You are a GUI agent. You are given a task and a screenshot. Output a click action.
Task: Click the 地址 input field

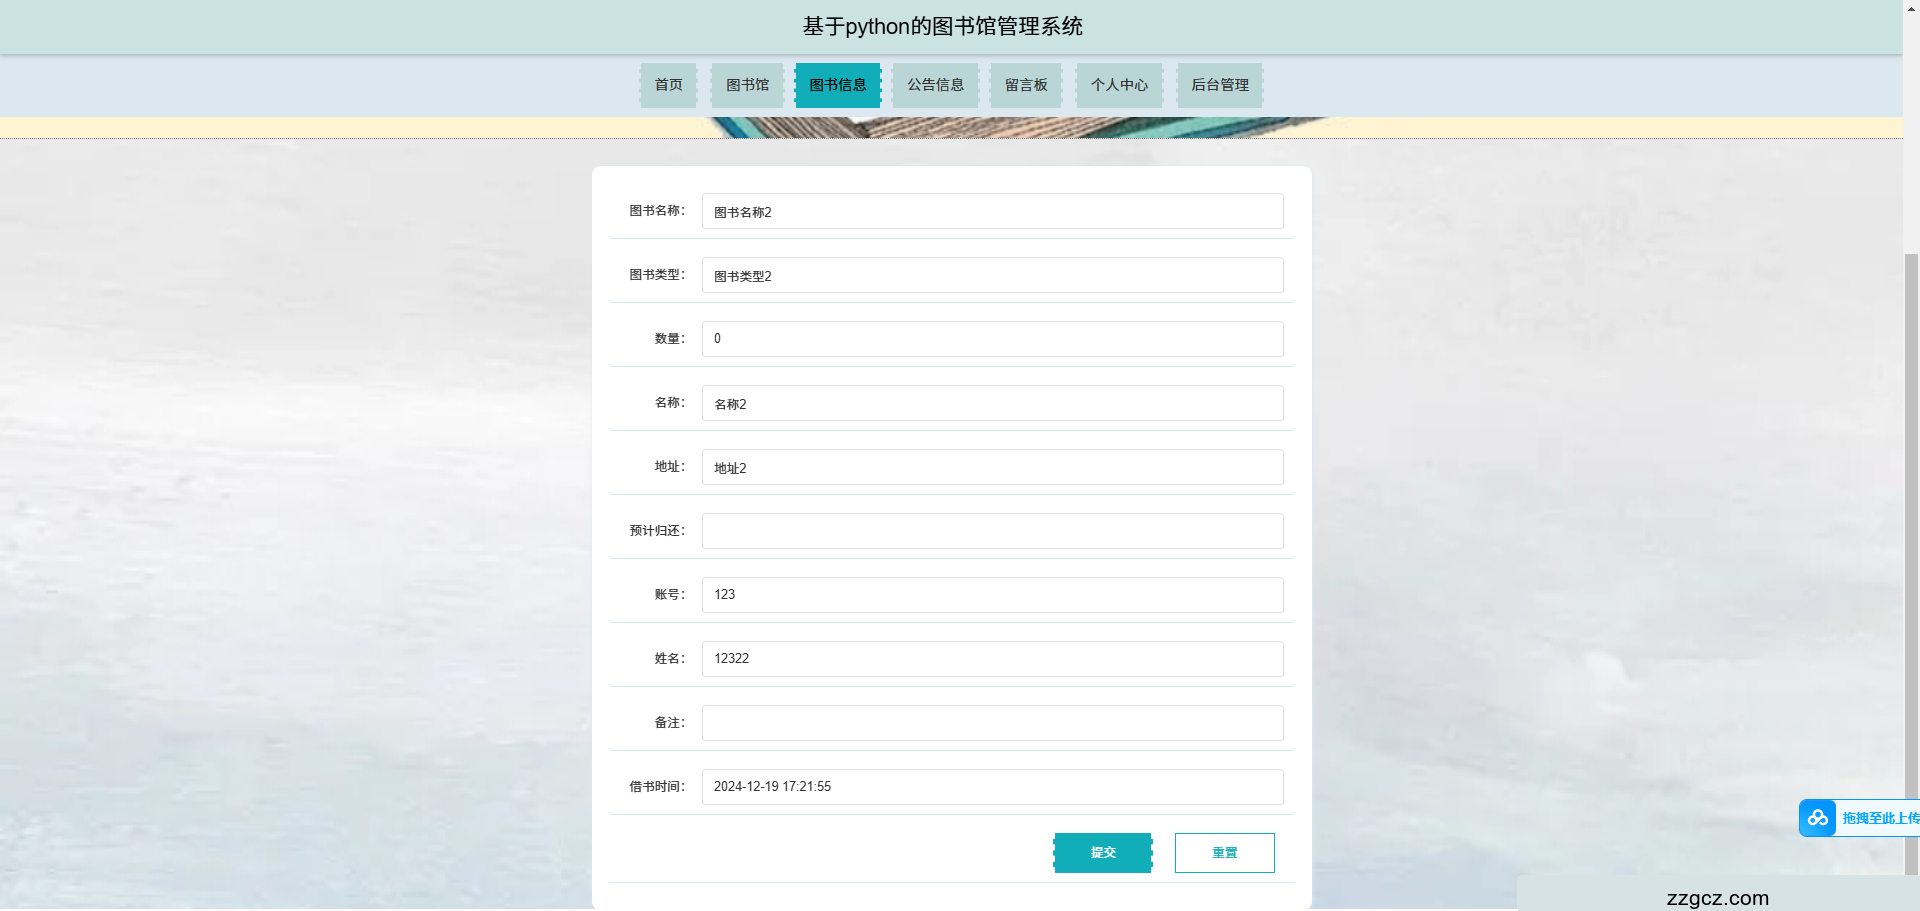991,467
